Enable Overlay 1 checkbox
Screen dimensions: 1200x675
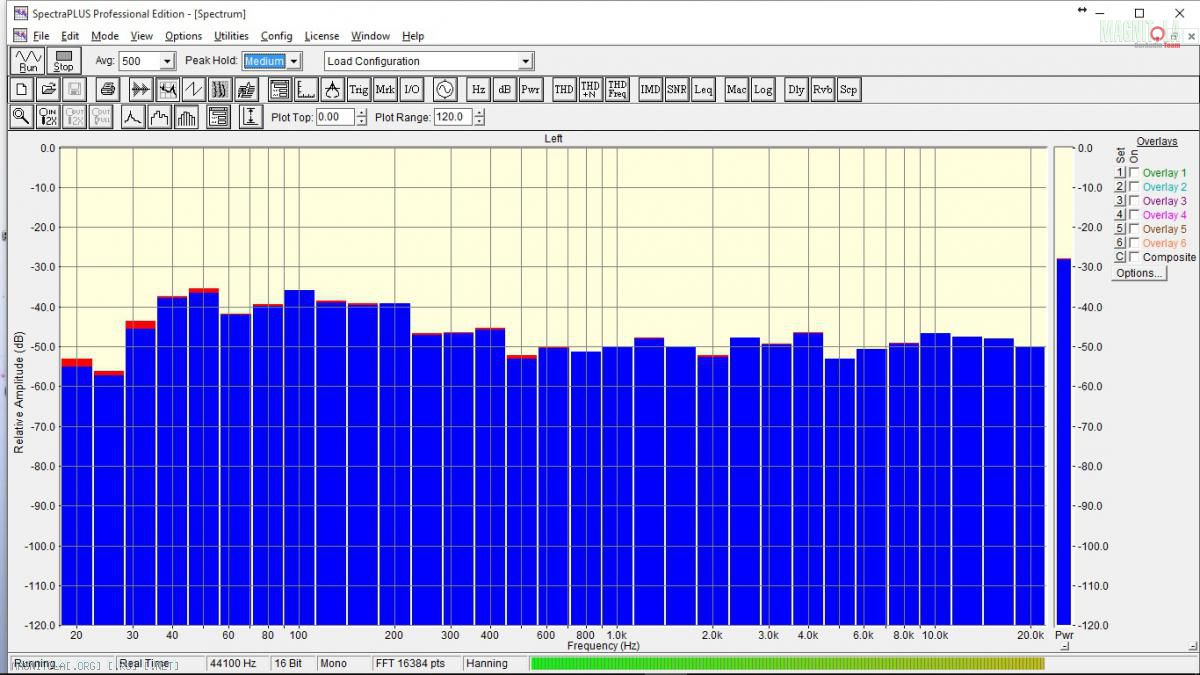[1134, 173]
